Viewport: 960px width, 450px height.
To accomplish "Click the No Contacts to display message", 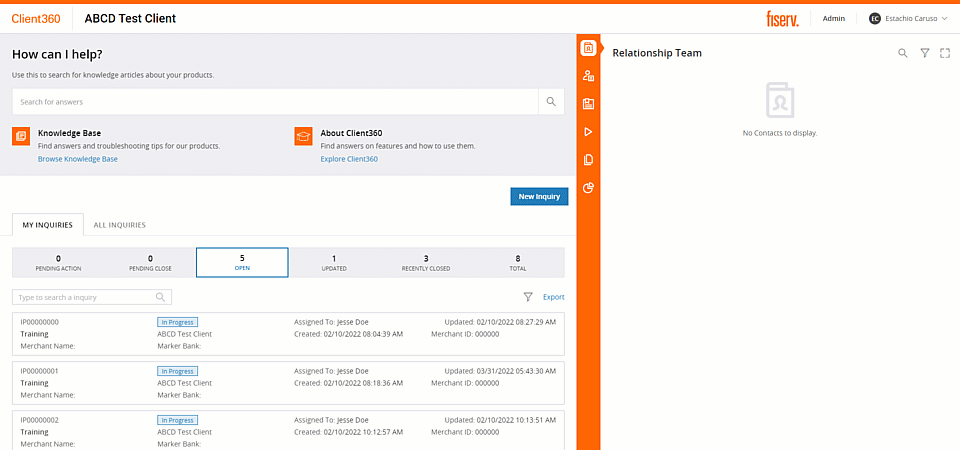I will (x=779, y=133).
